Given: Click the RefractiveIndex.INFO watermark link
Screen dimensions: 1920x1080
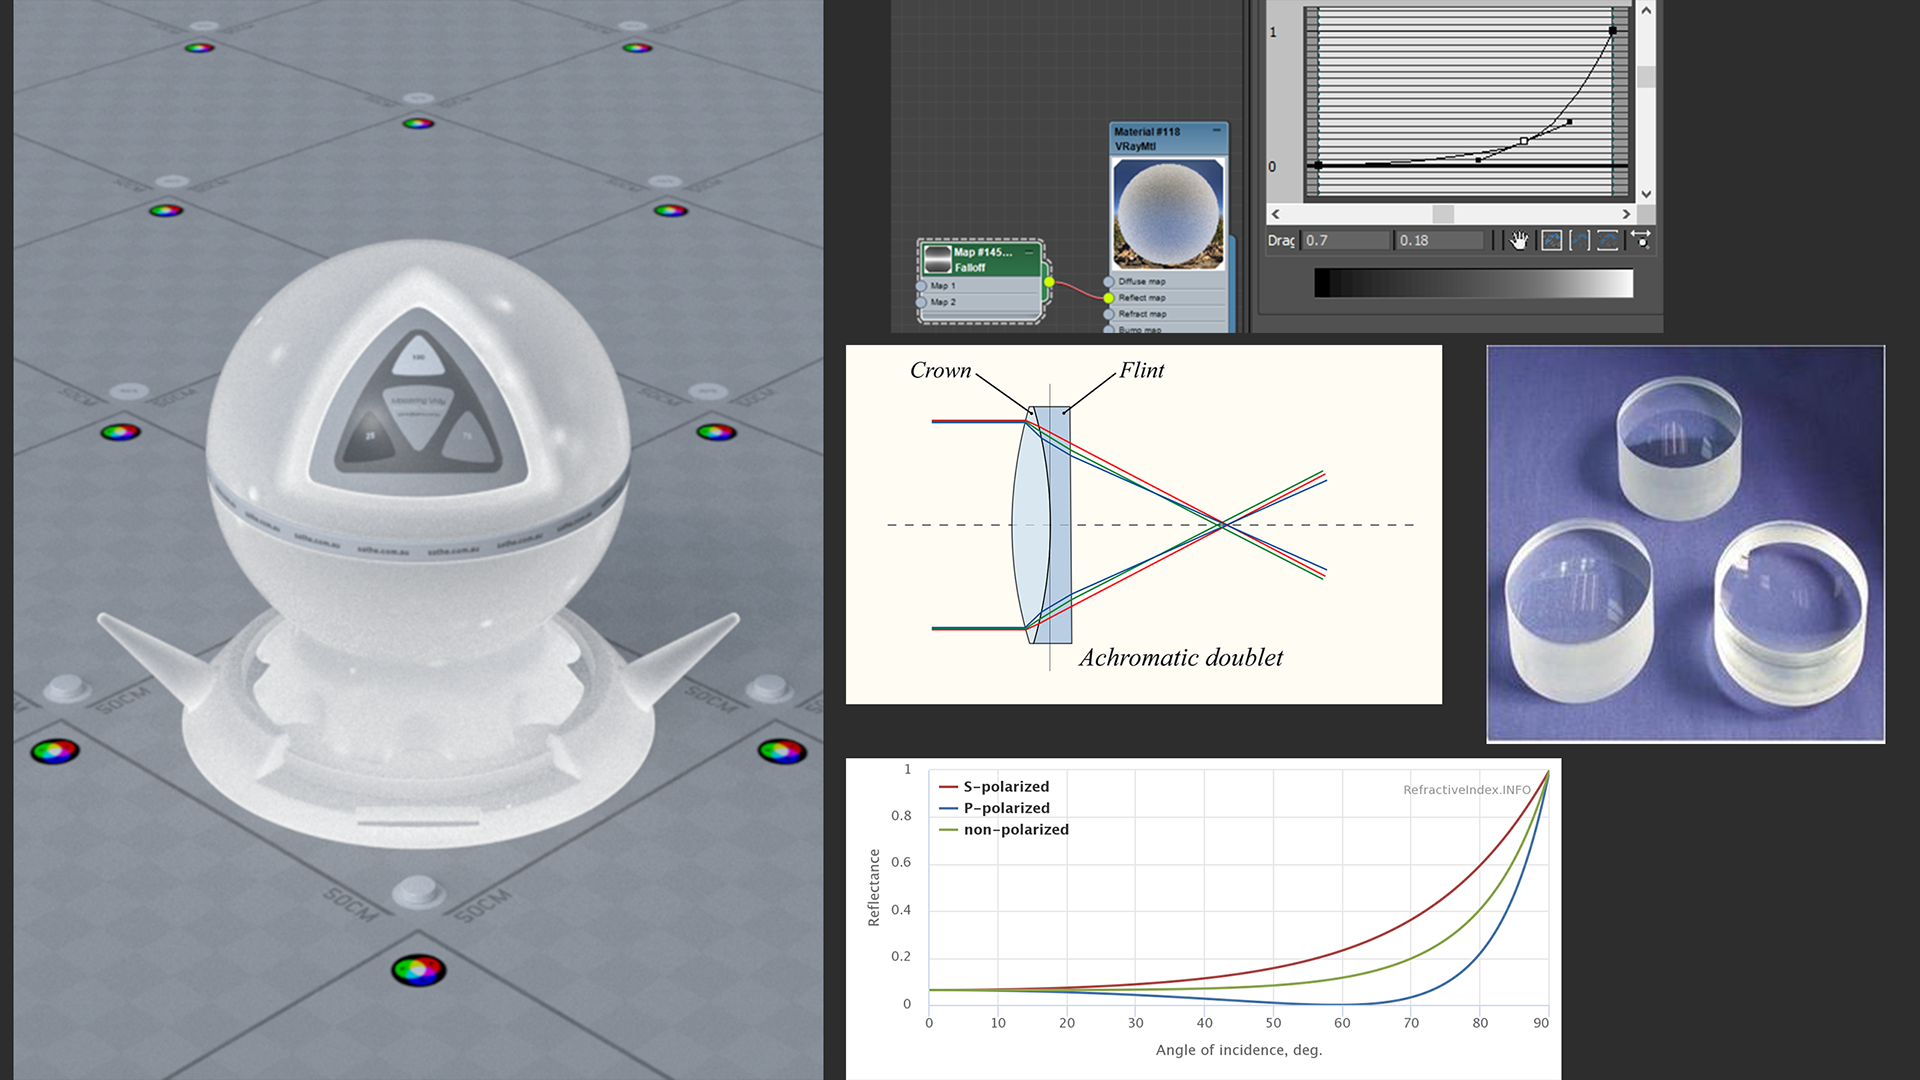Looking at the screenshot, I should 1466,789.
